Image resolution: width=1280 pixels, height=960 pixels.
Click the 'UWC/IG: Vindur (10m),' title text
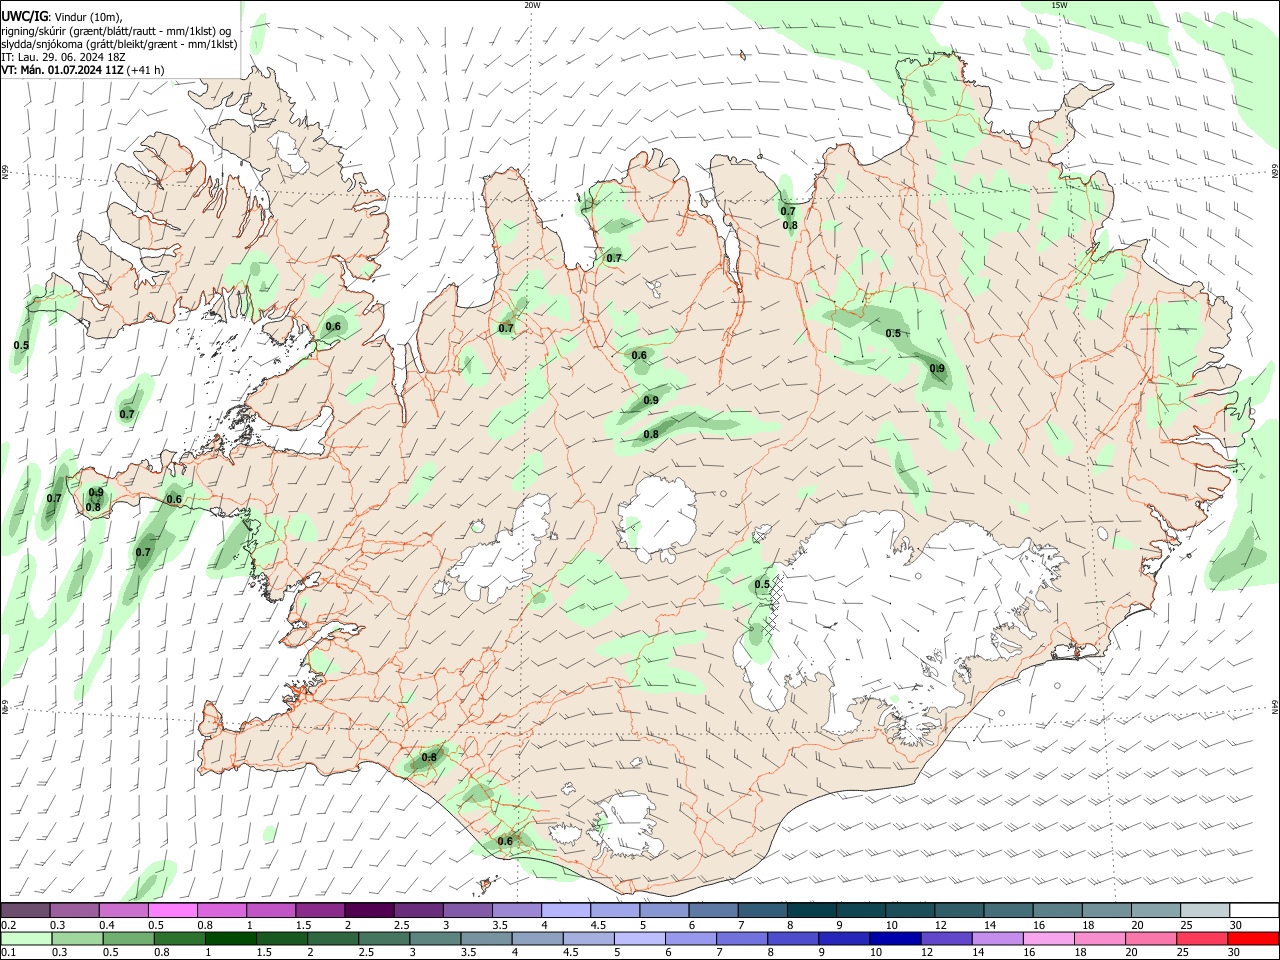(x=61, y=16)
